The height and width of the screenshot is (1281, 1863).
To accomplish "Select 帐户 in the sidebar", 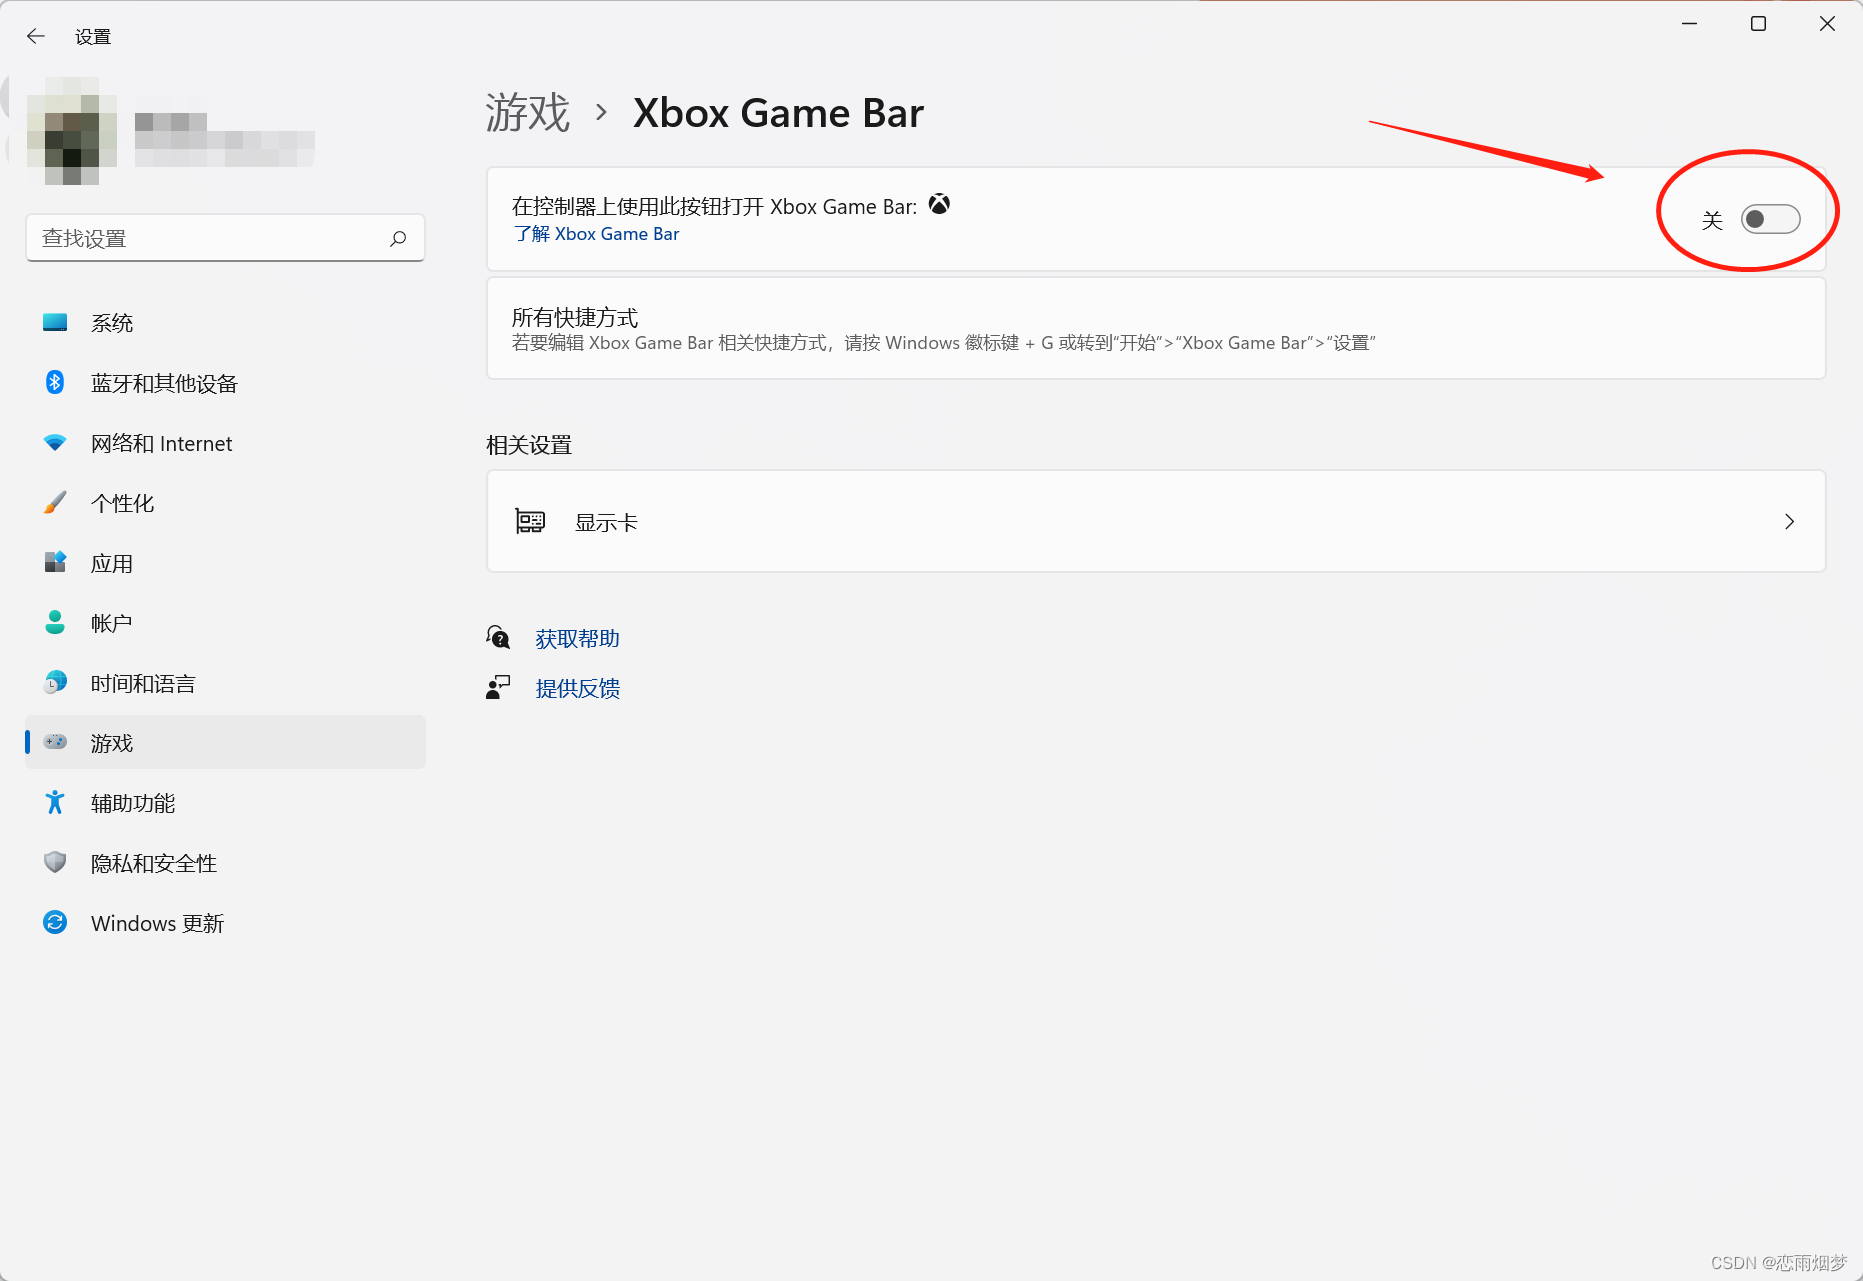I will coord(225,623).
